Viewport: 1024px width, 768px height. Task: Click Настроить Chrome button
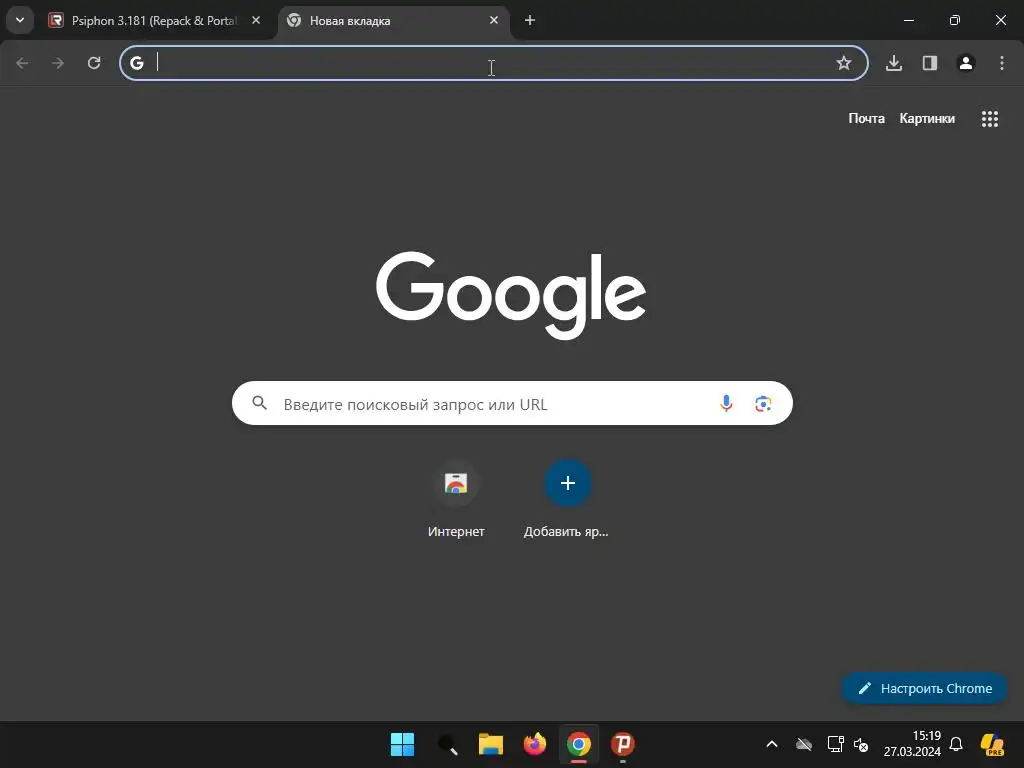point(925,688)
